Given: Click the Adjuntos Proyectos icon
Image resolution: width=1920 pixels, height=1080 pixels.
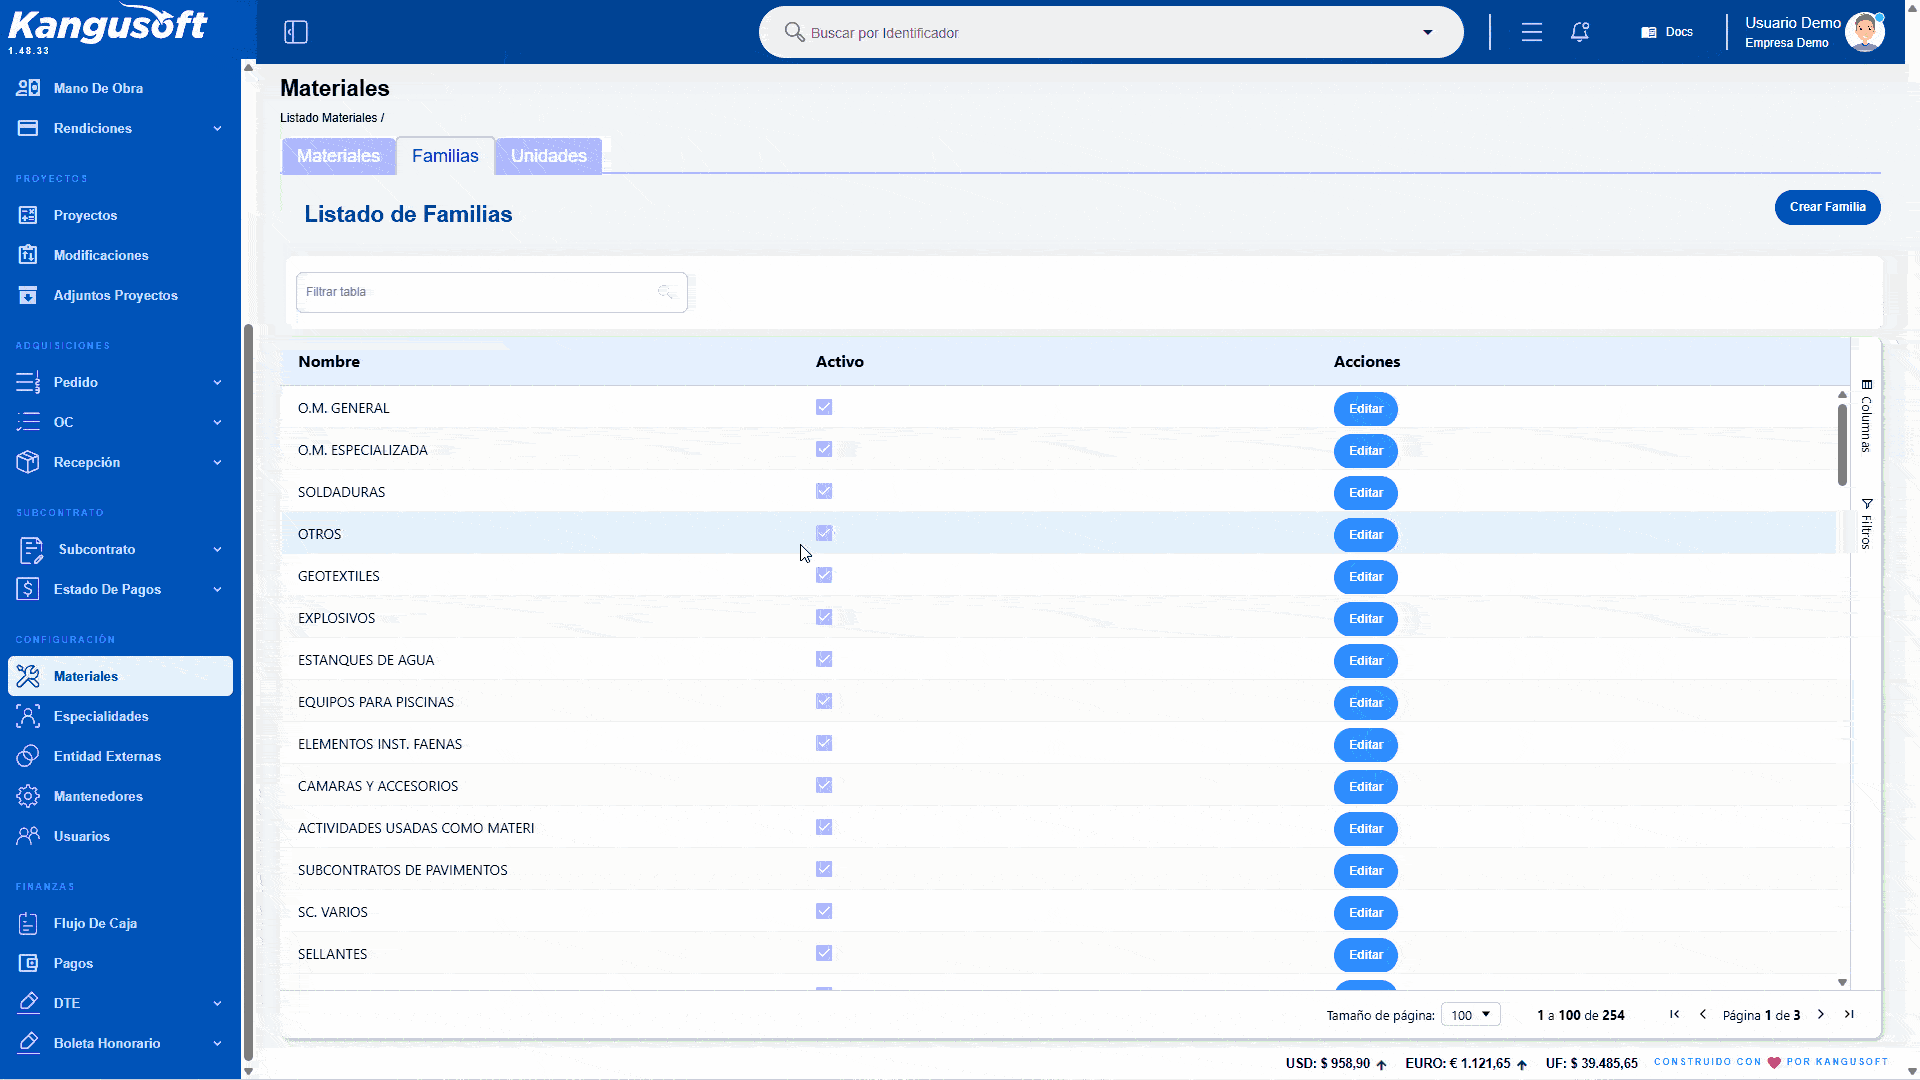Looking at the screenshot, I should pyautogui.click(x=28, y=295).
